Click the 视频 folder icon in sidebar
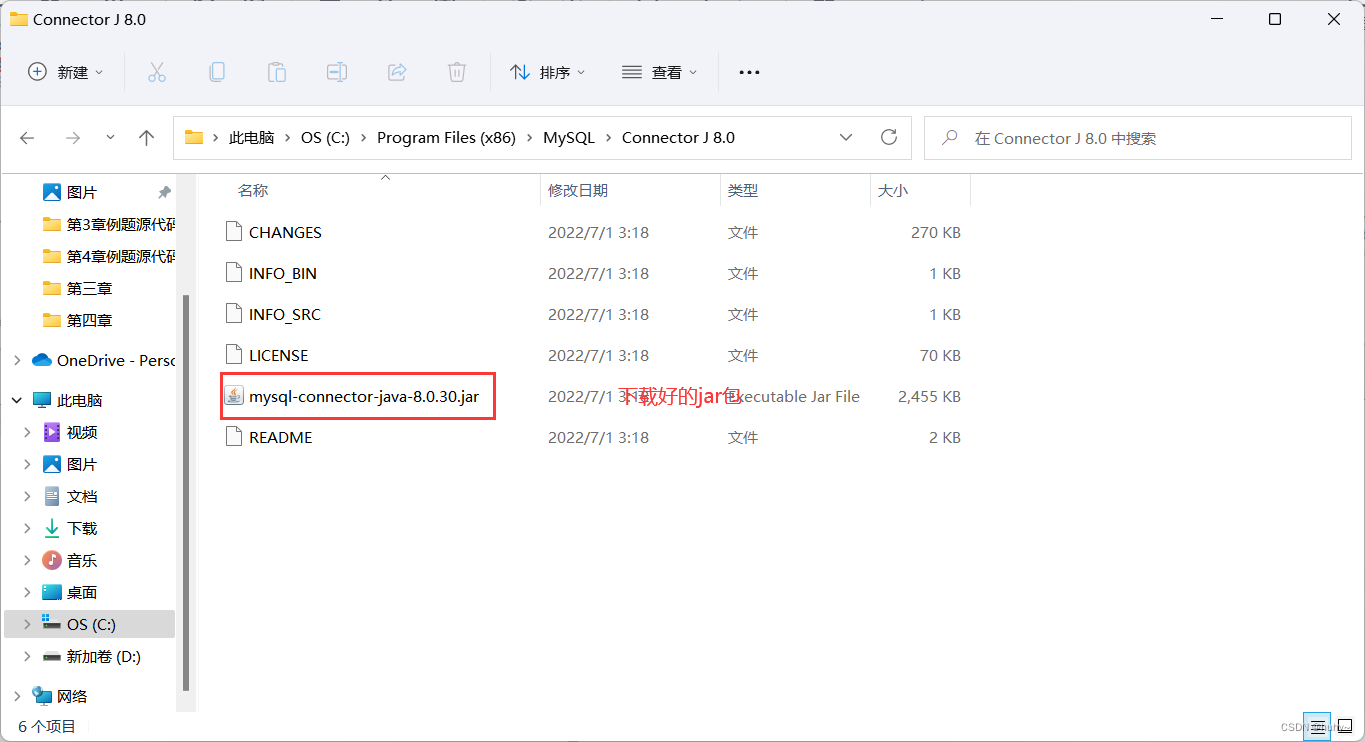The width and height of the screenshot is (1365, 742). (52, 432)
